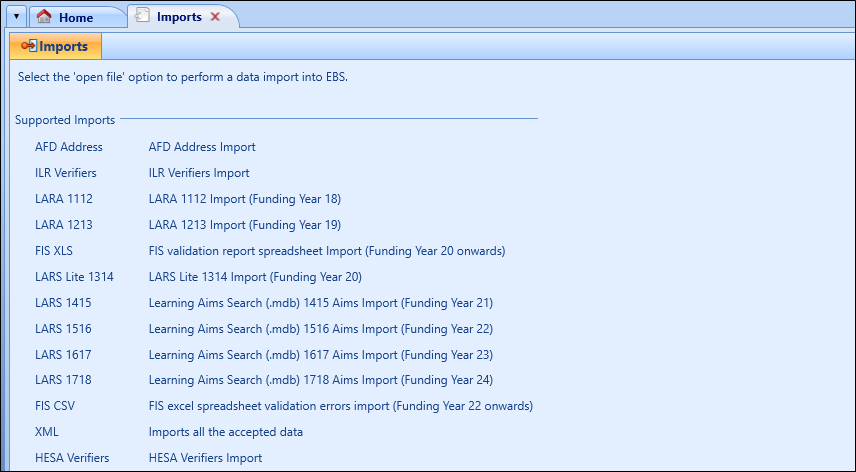Viewport: 856px width, 472px height.
Task: Select the LARA 1213 import
Action: 64,225
